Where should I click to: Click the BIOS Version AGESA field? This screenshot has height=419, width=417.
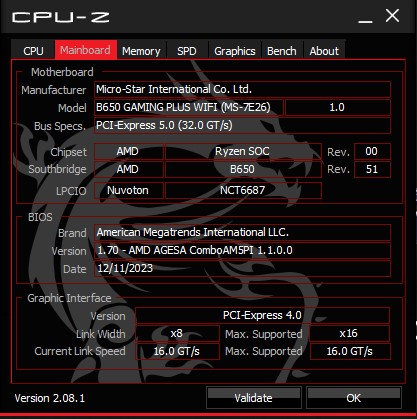pyautogui.click(x=243, y=250)
